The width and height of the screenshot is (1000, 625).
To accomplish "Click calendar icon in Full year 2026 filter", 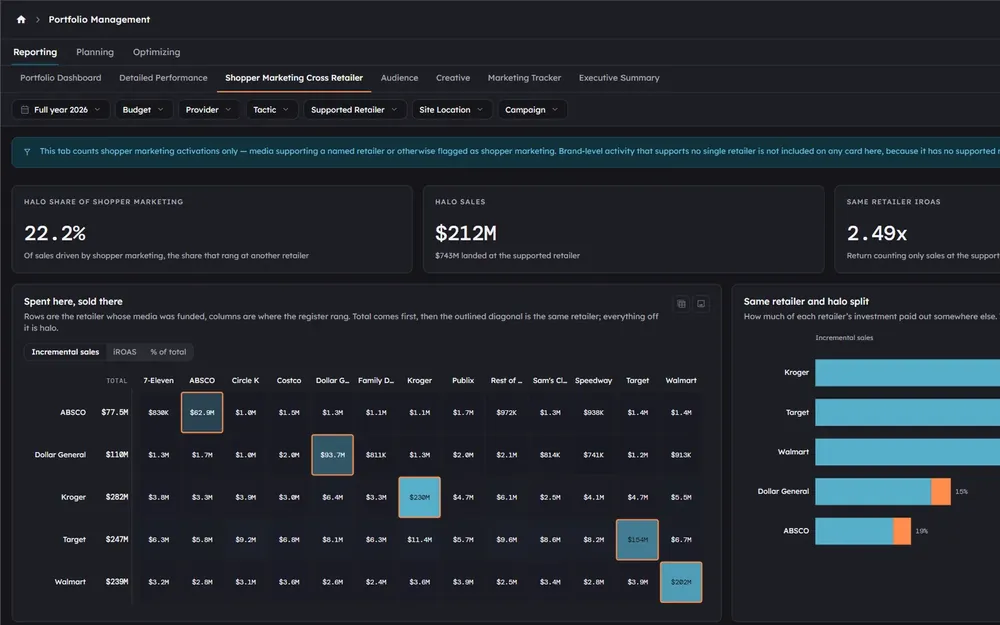I will pyautogui.click(x=25, y=110).
